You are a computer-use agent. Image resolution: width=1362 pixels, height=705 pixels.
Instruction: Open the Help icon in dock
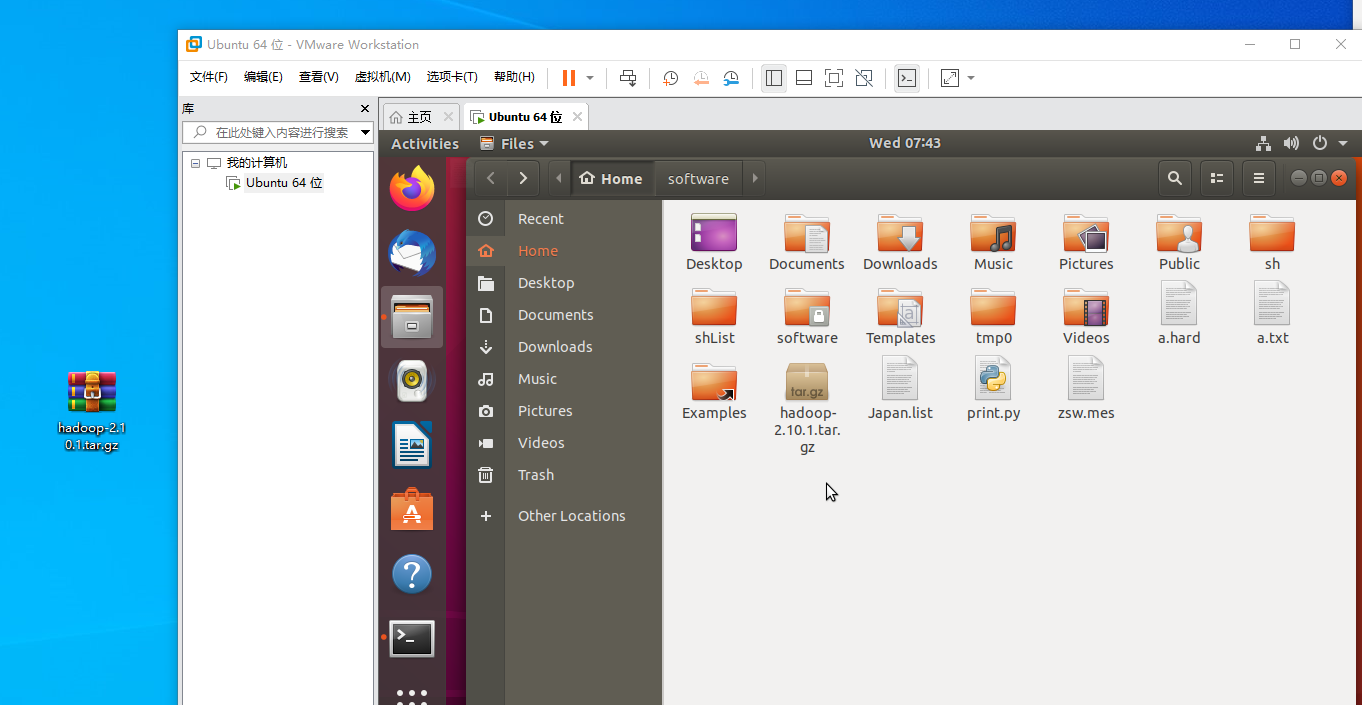point(412,575)
